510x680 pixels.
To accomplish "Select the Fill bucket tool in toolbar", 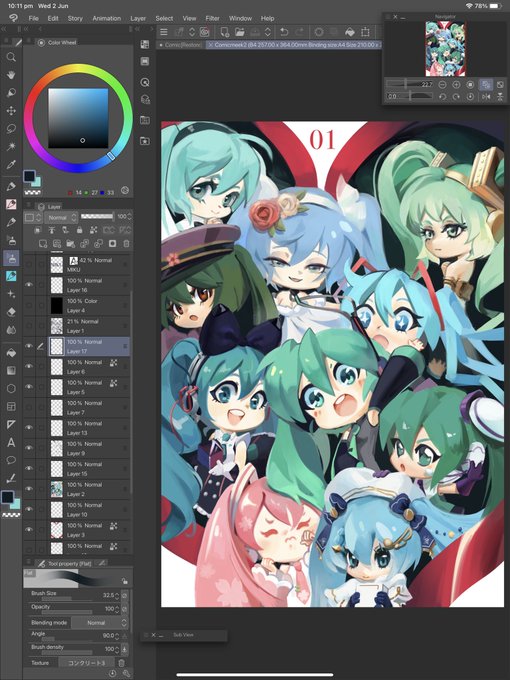I will coord(11,353).
